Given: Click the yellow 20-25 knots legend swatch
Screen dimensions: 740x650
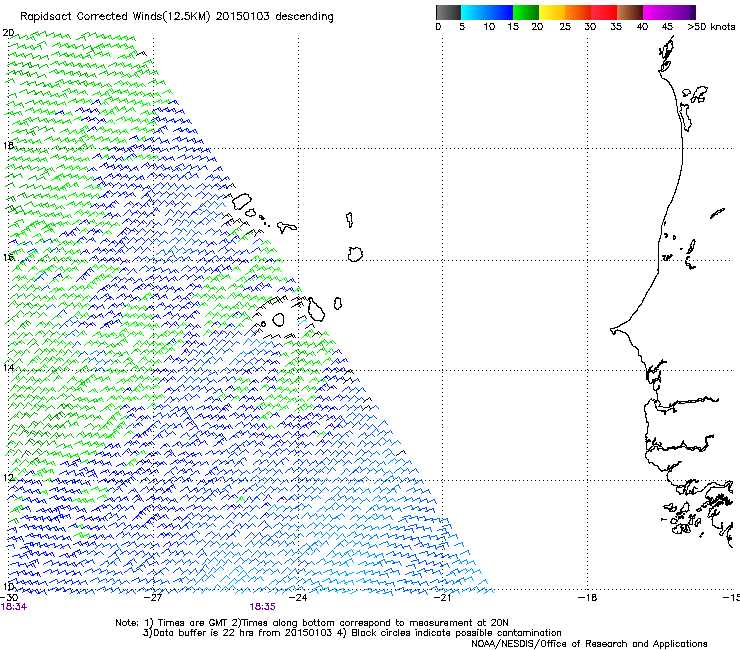Looking at the screenshot, I should (x=552, y=12).
